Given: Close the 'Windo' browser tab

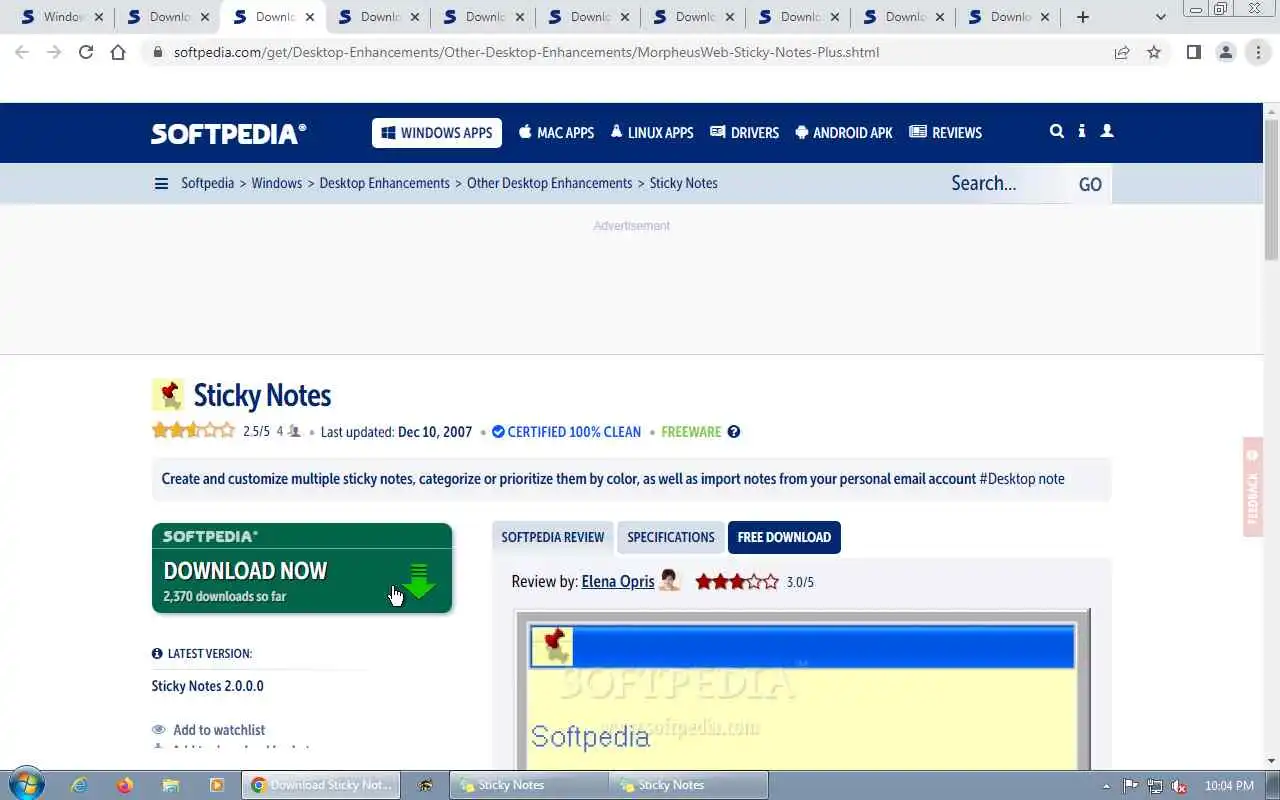Looking at the screenshot, I should click(98, 17).
